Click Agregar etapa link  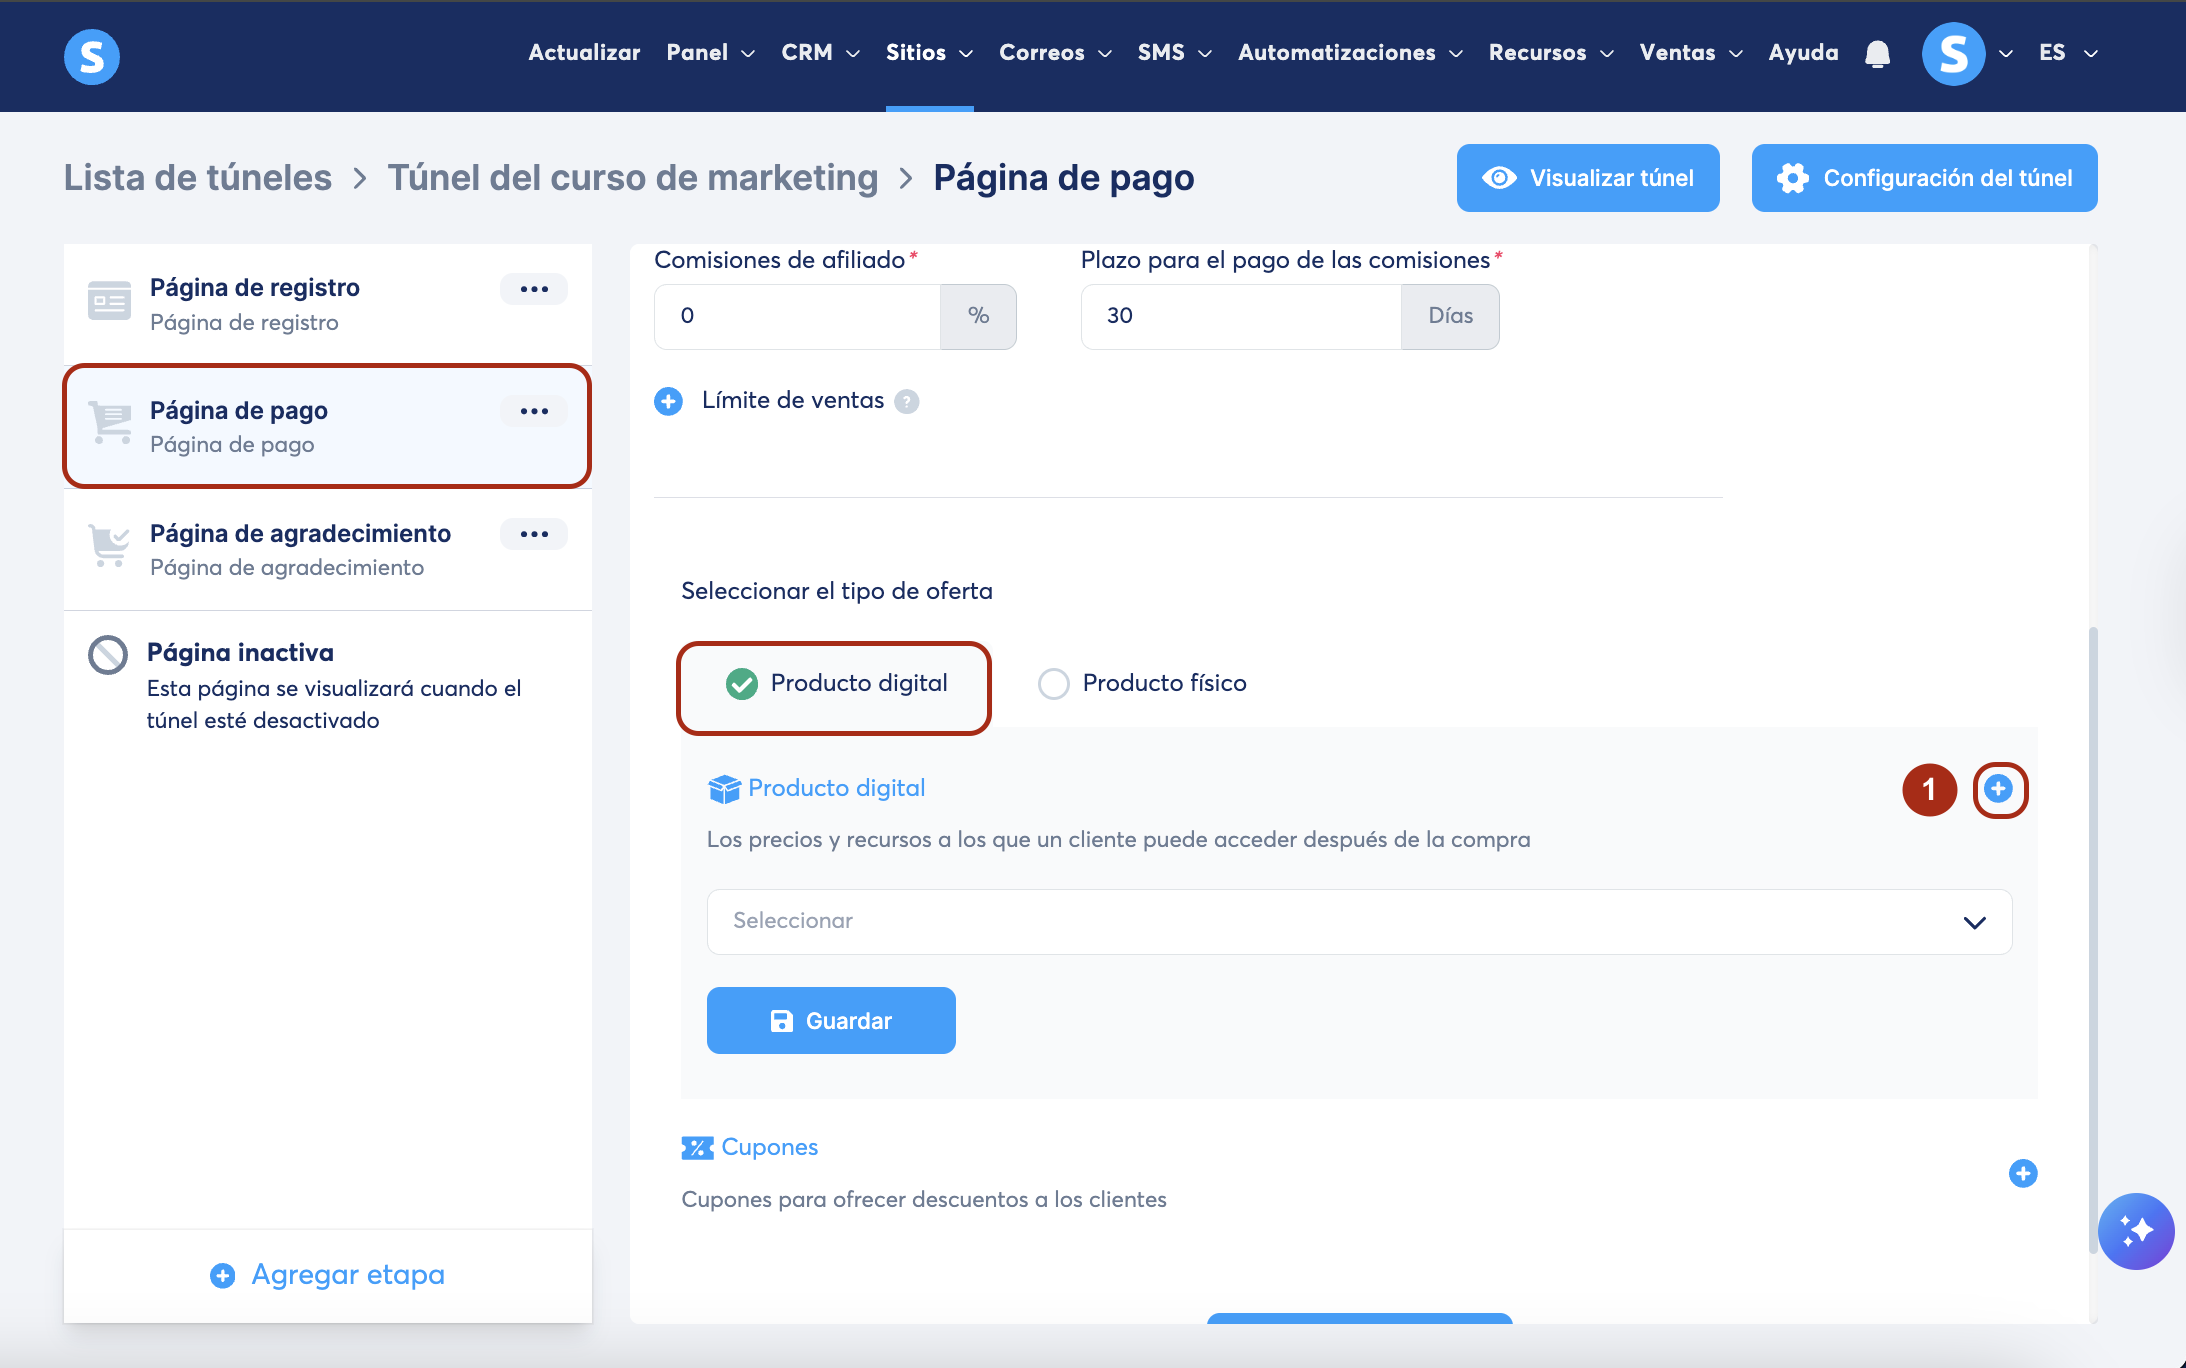pos(328,1275)
